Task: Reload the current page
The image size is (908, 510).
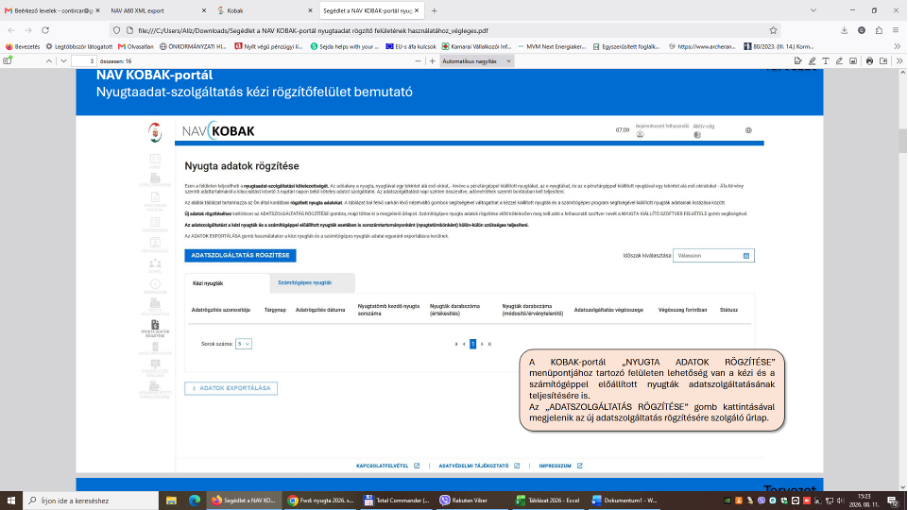Action: coord(45,30)
